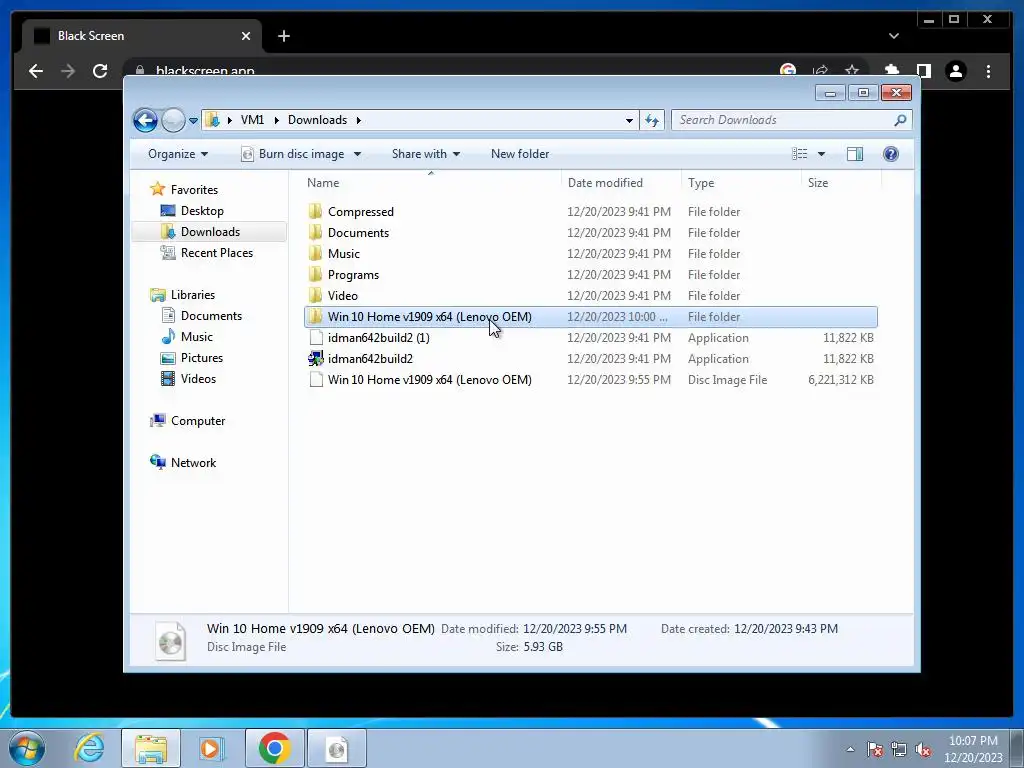Select the Video folder icon
Image resolution: width=1024 pixels, height=768 pixels.
point(315,296)
